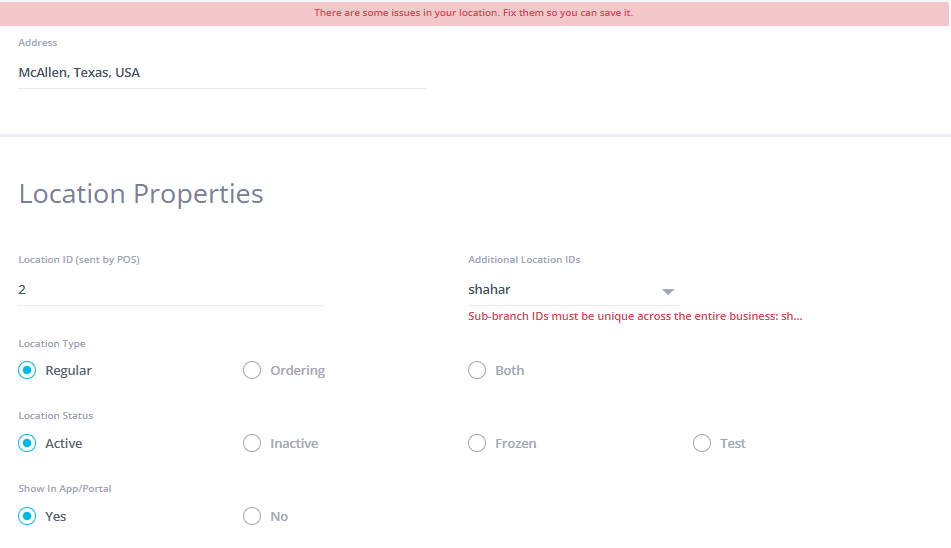Click the pink location issues banner

click(x=475, y=13)
